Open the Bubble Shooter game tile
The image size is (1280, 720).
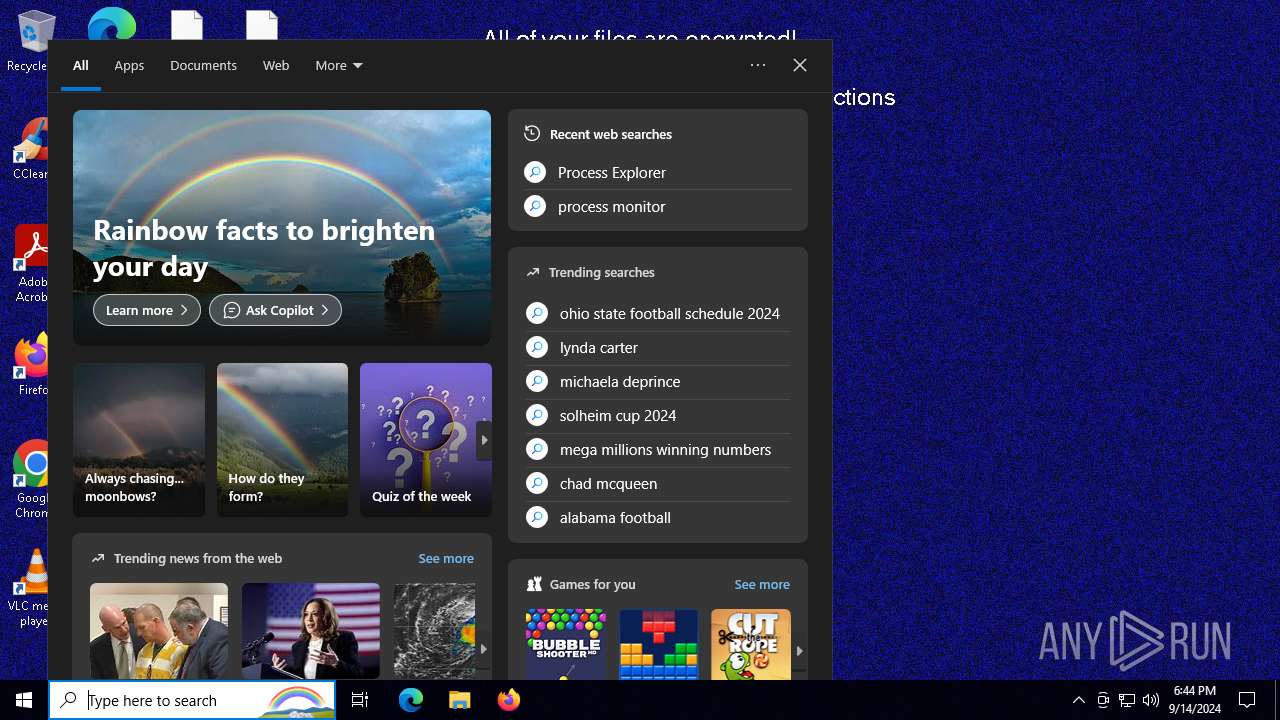[x=566, y=645]
